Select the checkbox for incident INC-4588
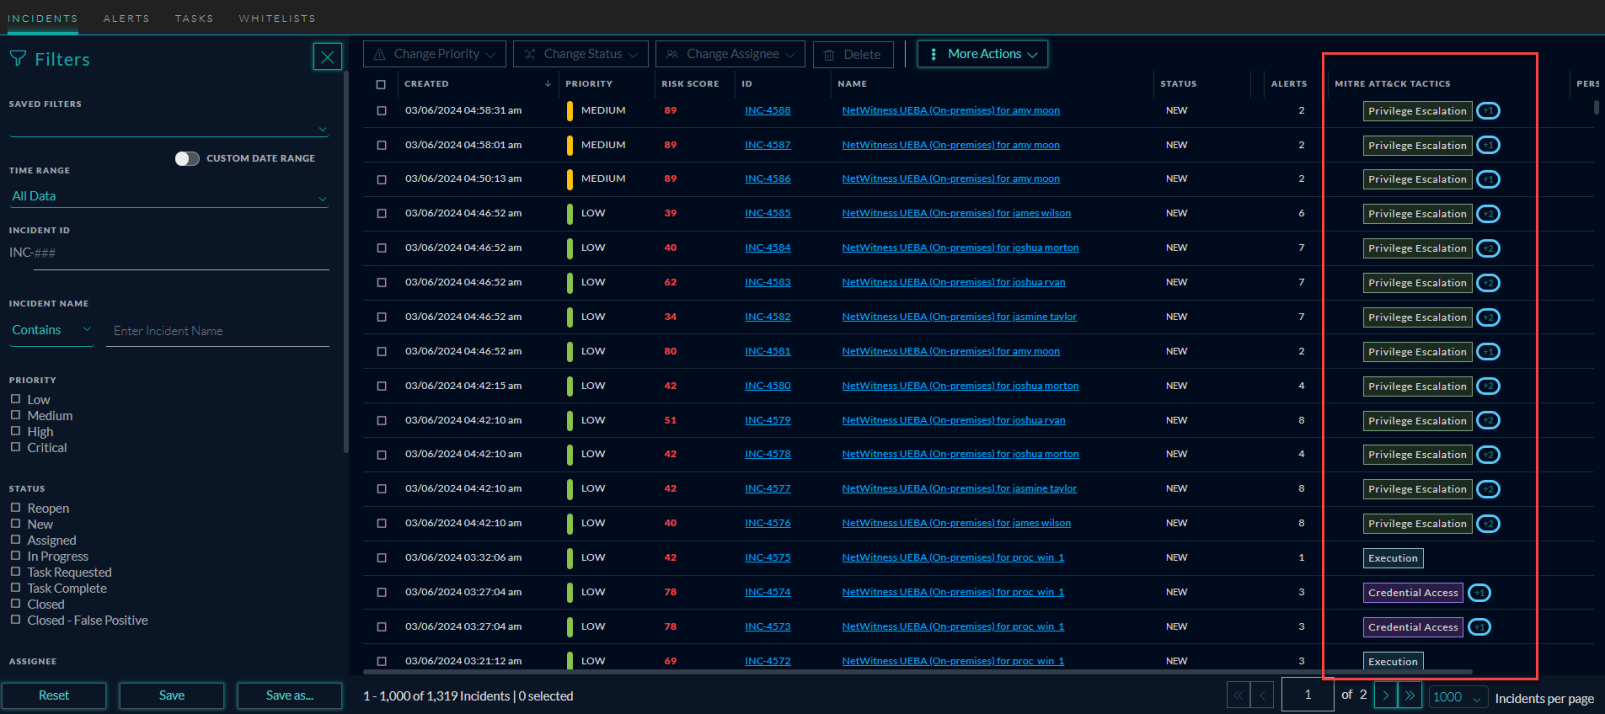The height and width of the screenshot is (714, 1605). [x=381, y=111]
